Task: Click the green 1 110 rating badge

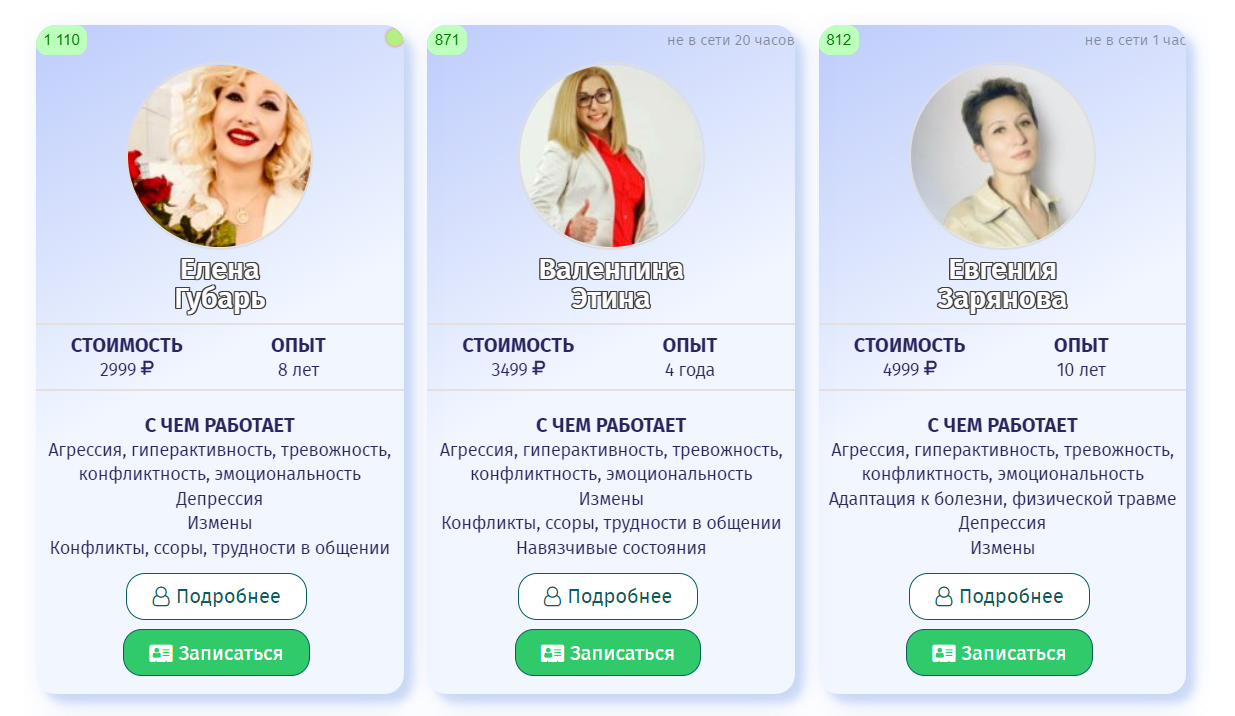Action: click(x=62, y=40)
